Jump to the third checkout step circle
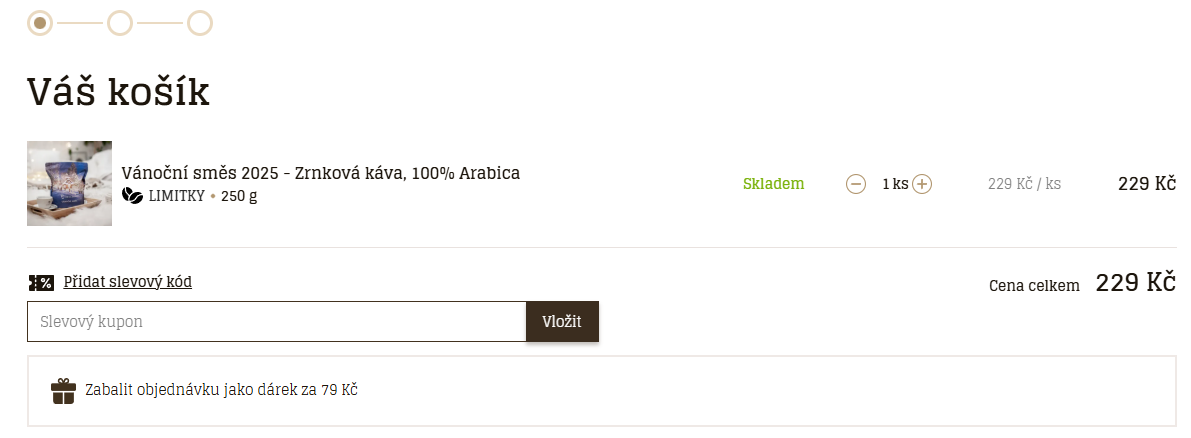The height and width of the screenshot is (438, 1191). (200, 22)
